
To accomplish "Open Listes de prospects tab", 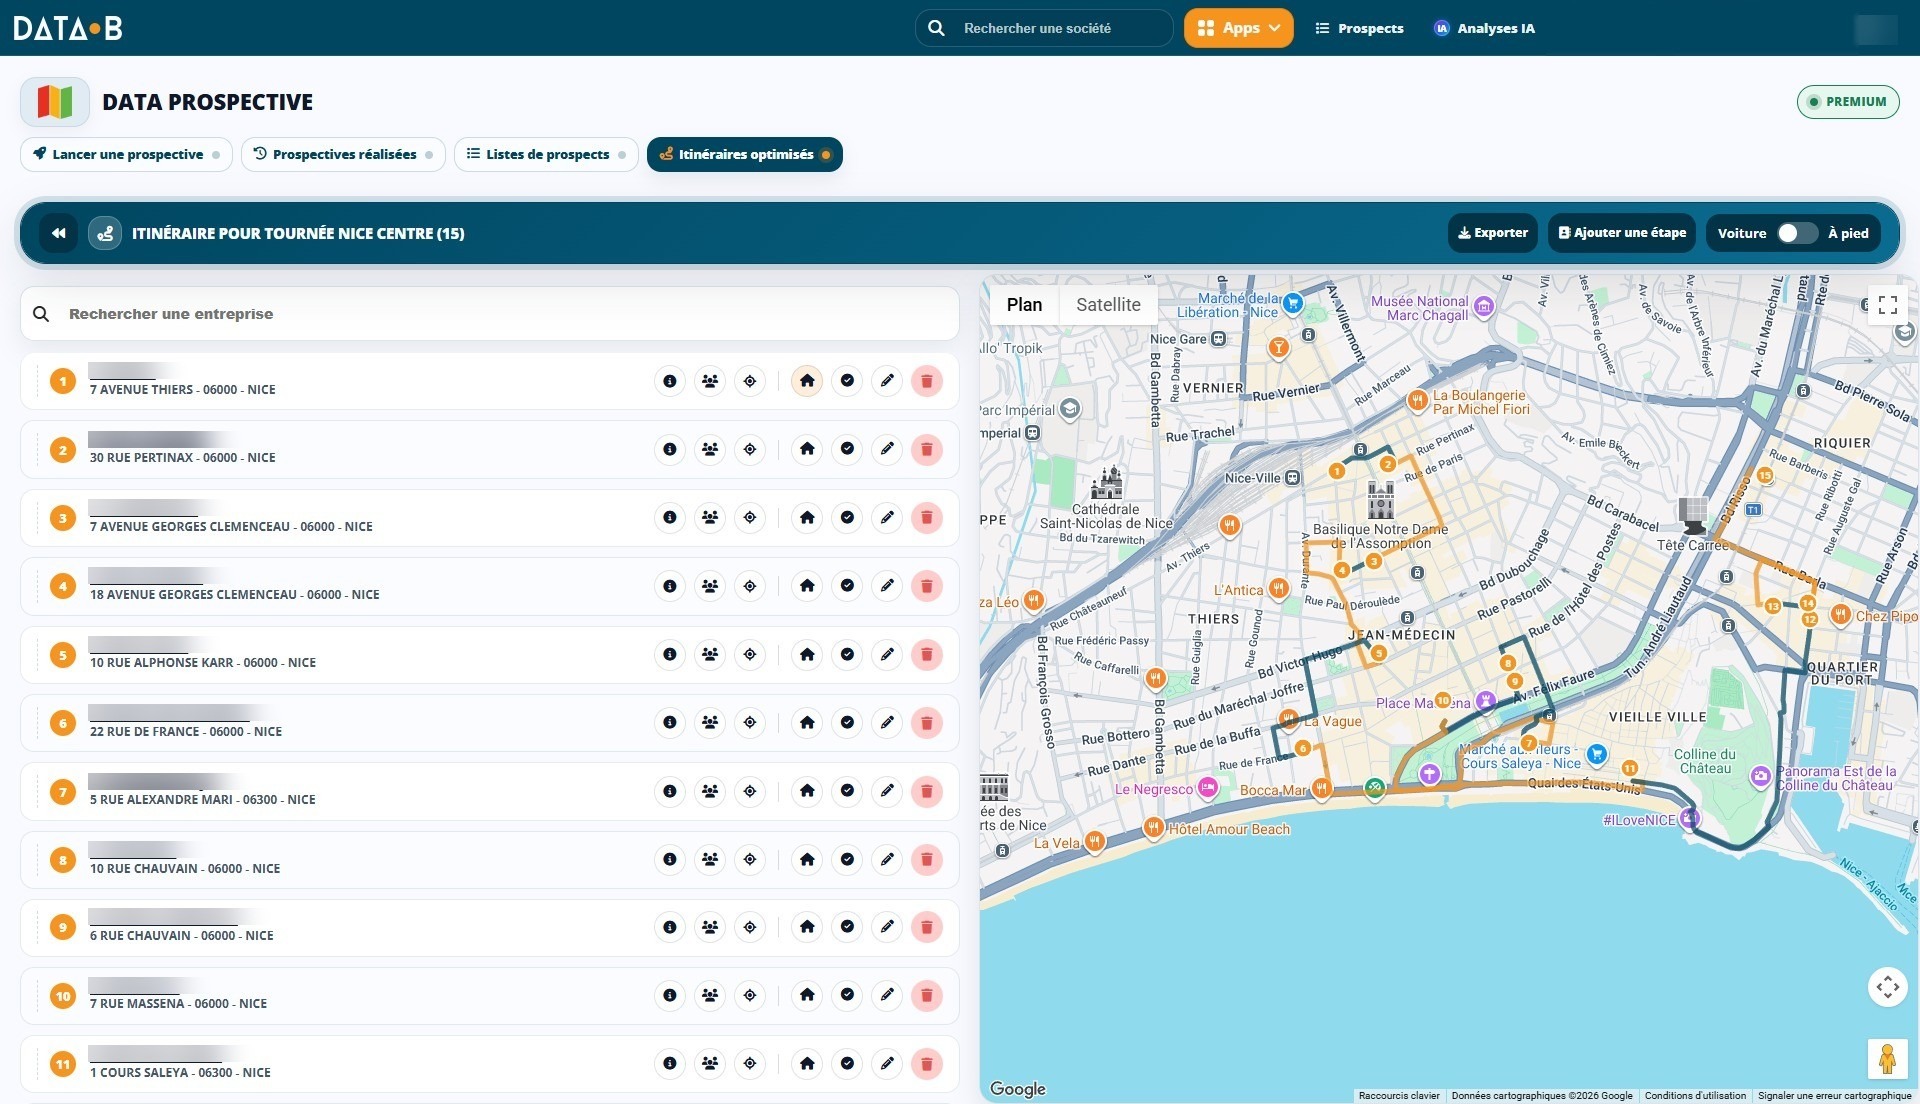I will (546, 154).
